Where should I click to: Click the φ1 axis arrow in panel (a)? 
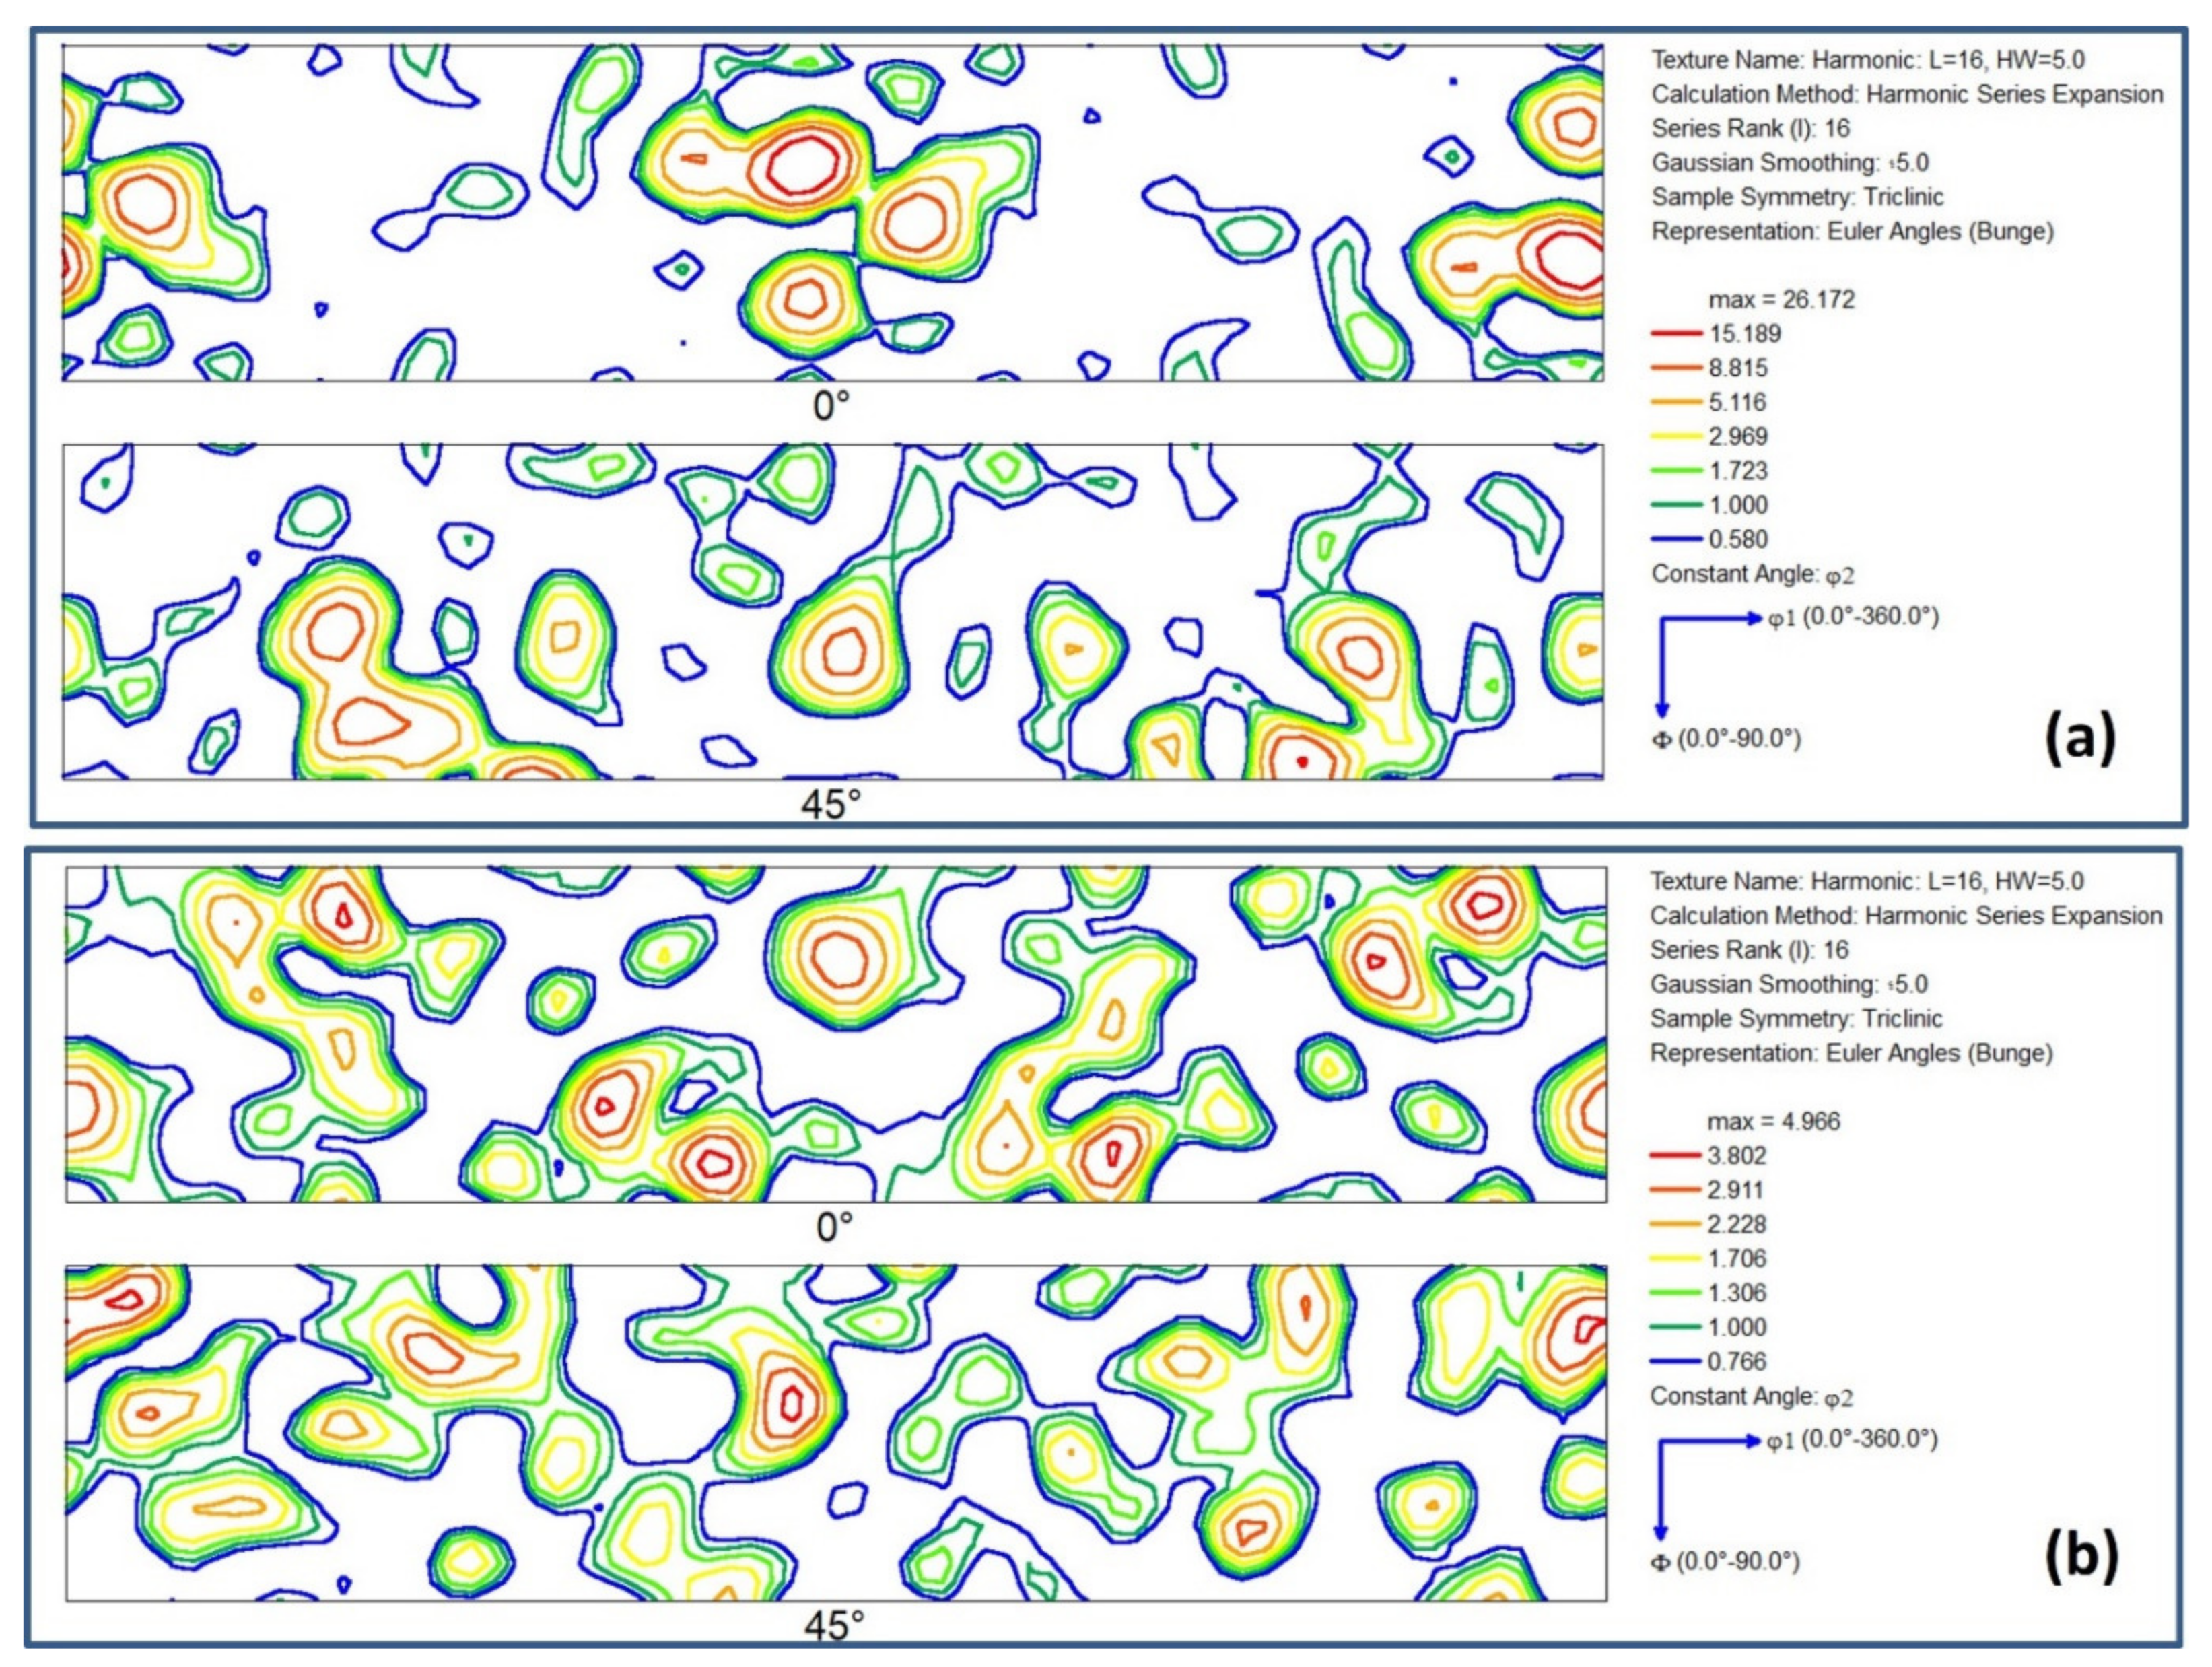pos(1712,619)
